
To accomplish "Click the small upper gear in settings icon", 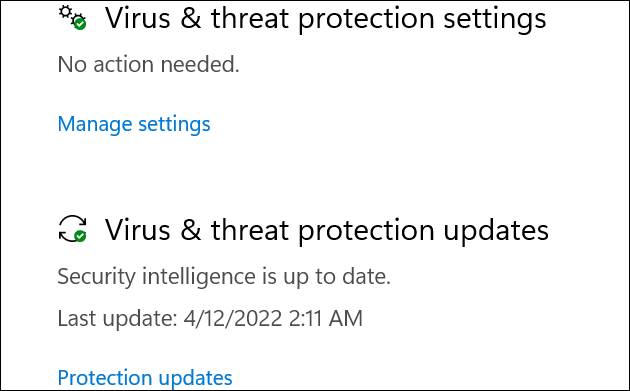I will [64, 11].
